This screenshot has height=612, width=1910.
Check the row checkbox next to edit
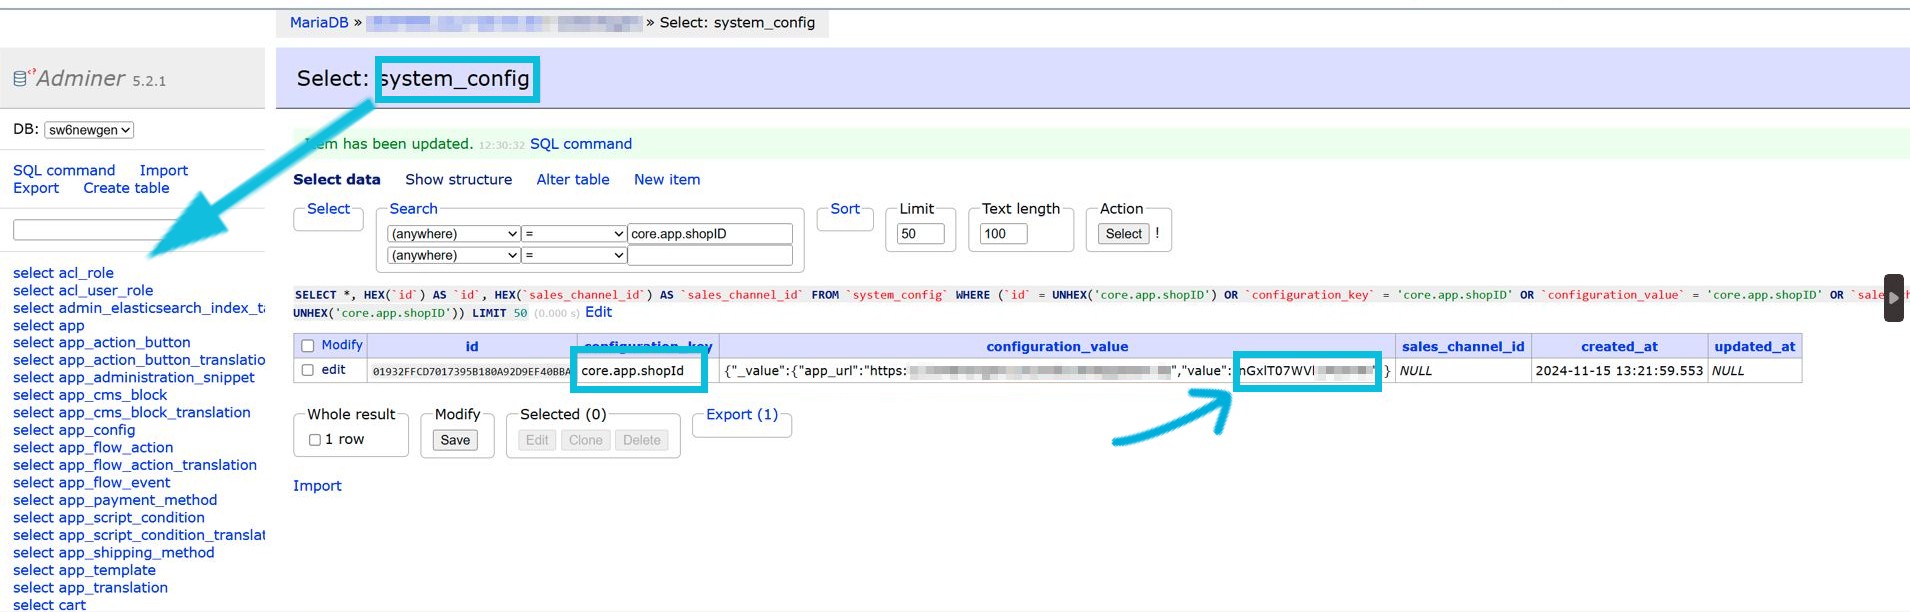[x=308, y=370]
